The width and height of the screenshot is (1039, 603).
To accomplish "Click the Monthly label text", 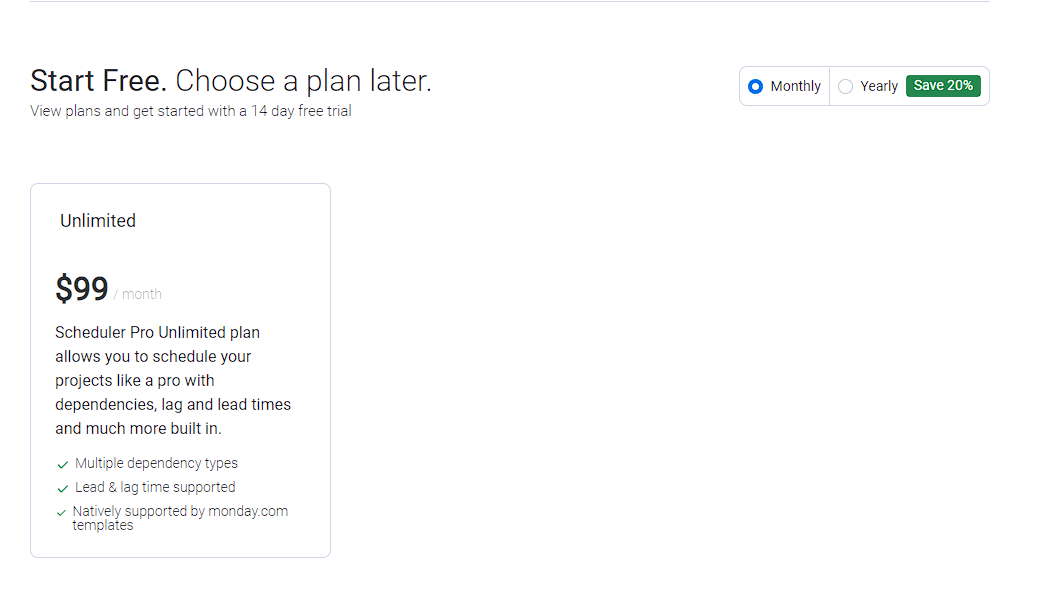I will [795, 86].
